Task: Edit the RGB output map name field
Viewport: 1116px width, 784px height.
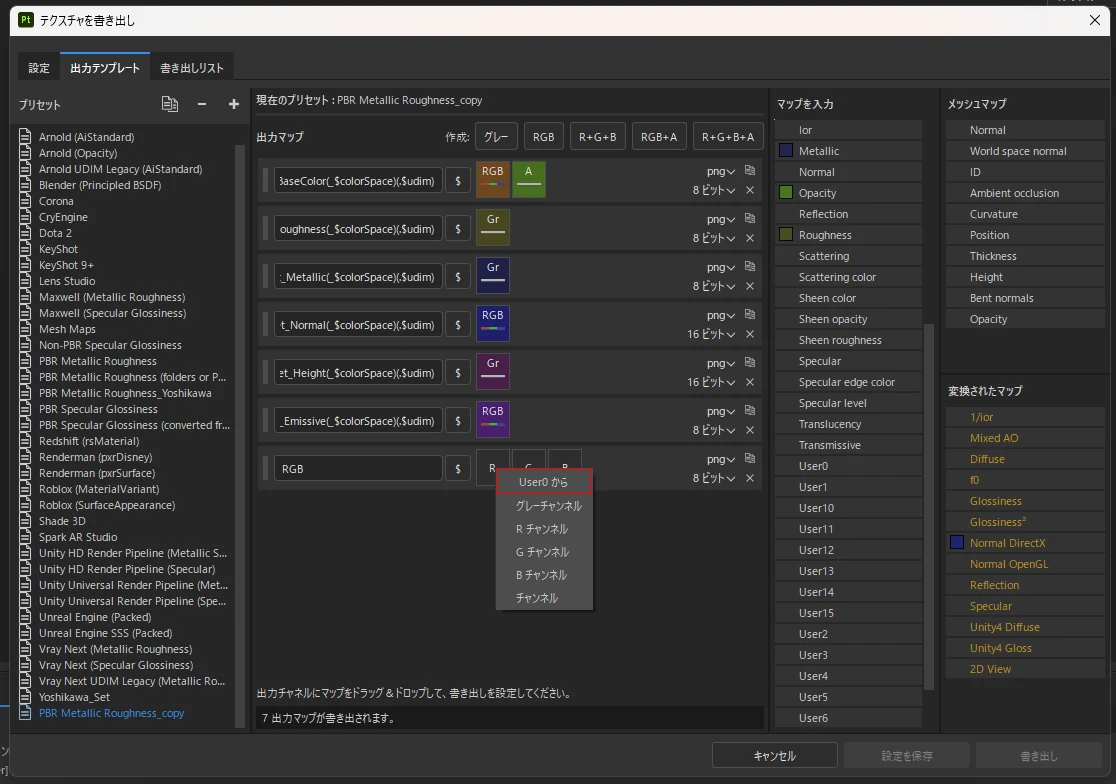Action: pos(358,469)
